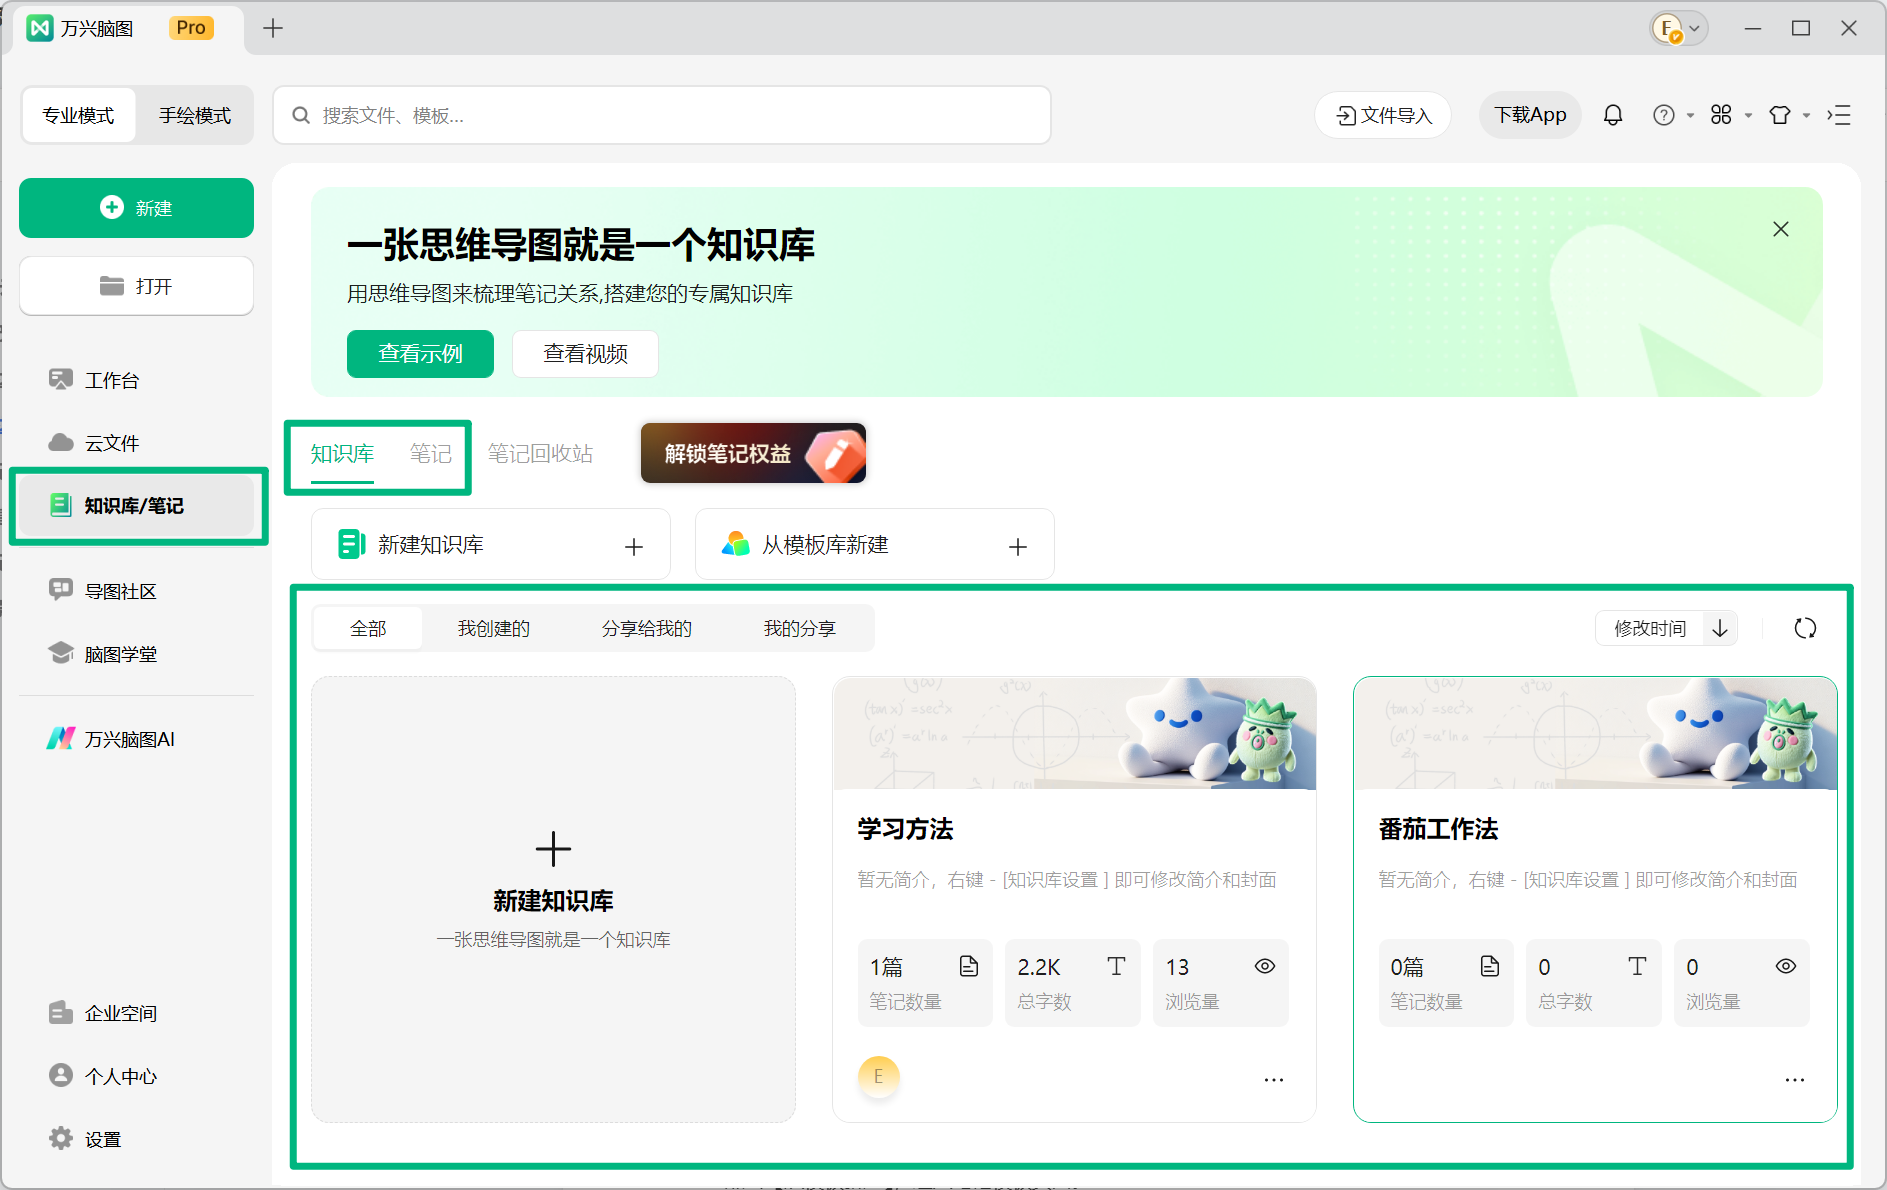
Task: Focus the 搜索文件、模板 search box
Action: coord(662,115)
